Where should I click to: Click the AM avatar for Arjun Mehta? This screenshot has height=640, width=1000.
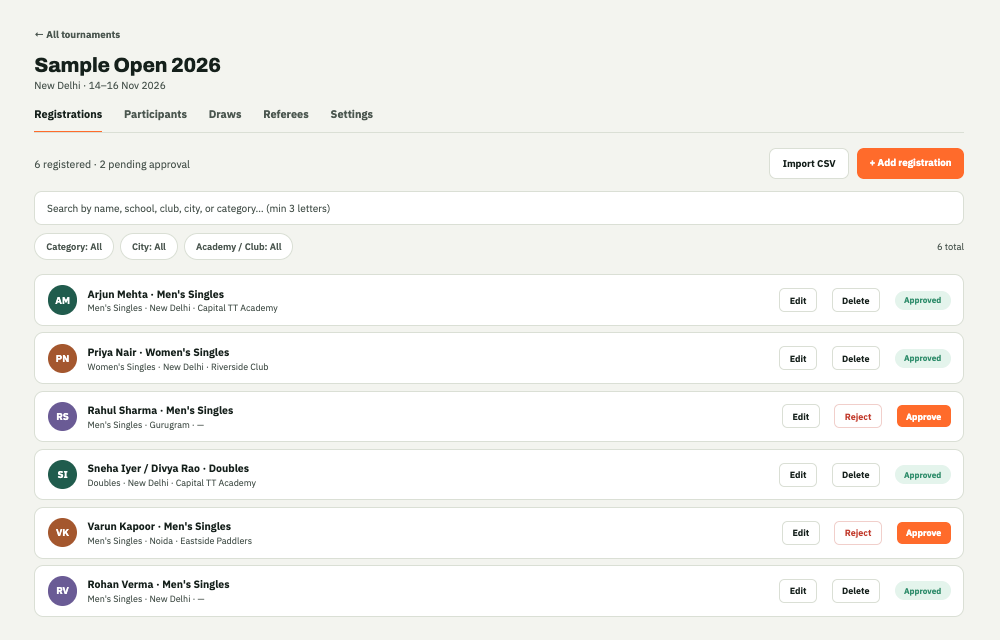pos(62,300)
